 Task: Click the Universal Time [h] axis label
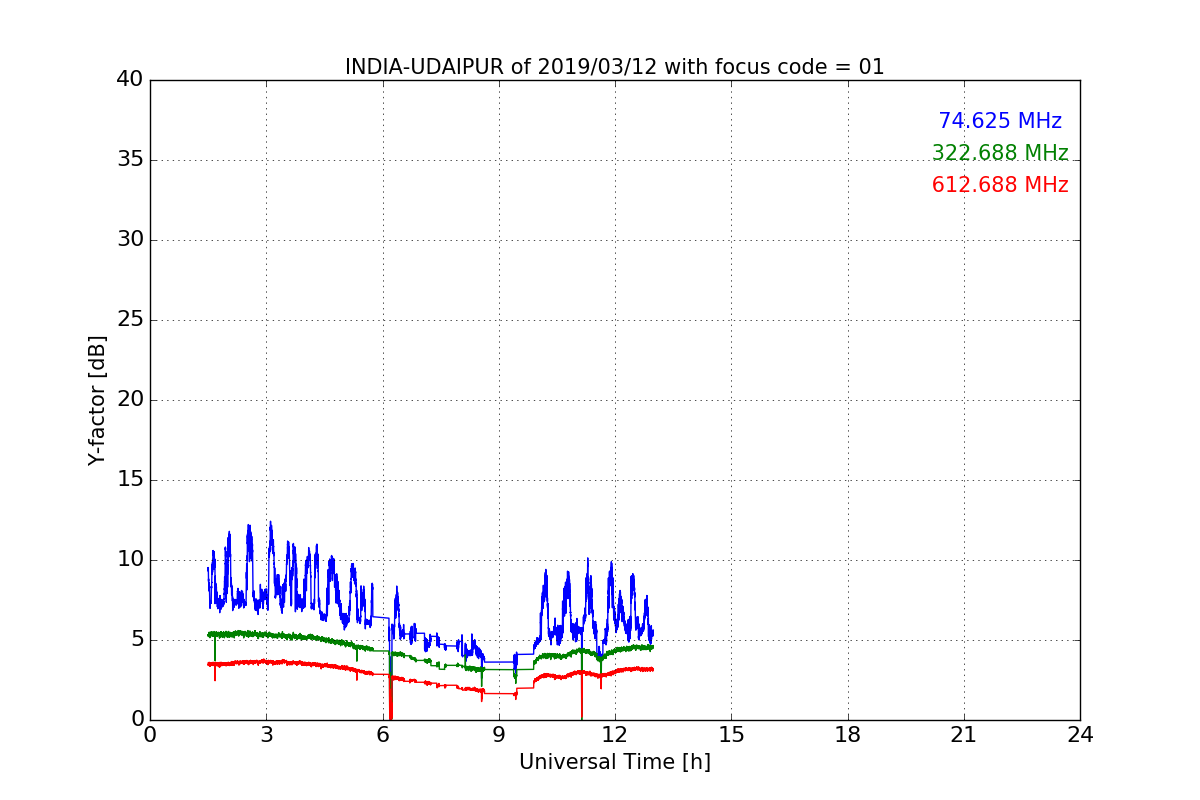click(614, 762)
